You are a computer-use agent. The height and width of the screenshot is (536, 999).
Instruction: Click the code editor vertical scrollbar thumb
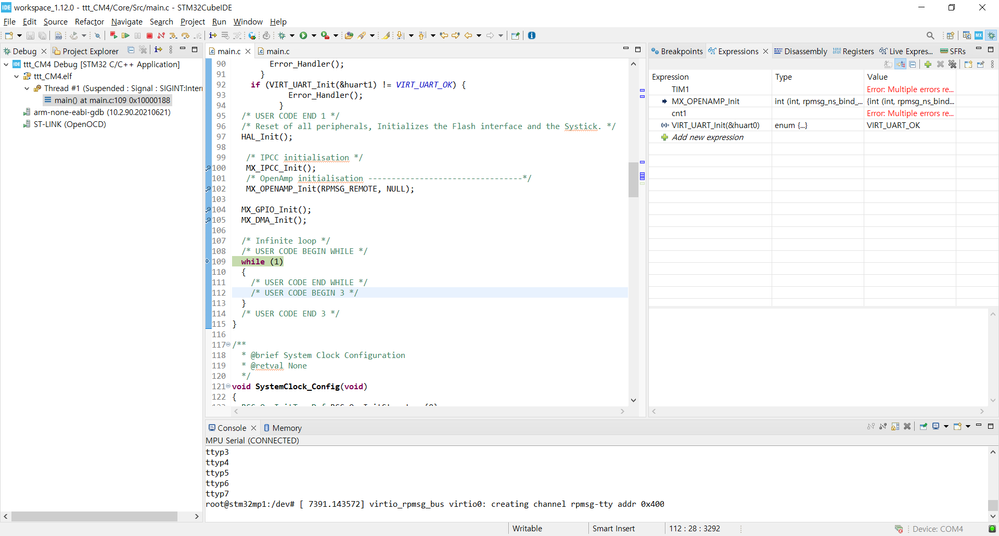point(633,180)
